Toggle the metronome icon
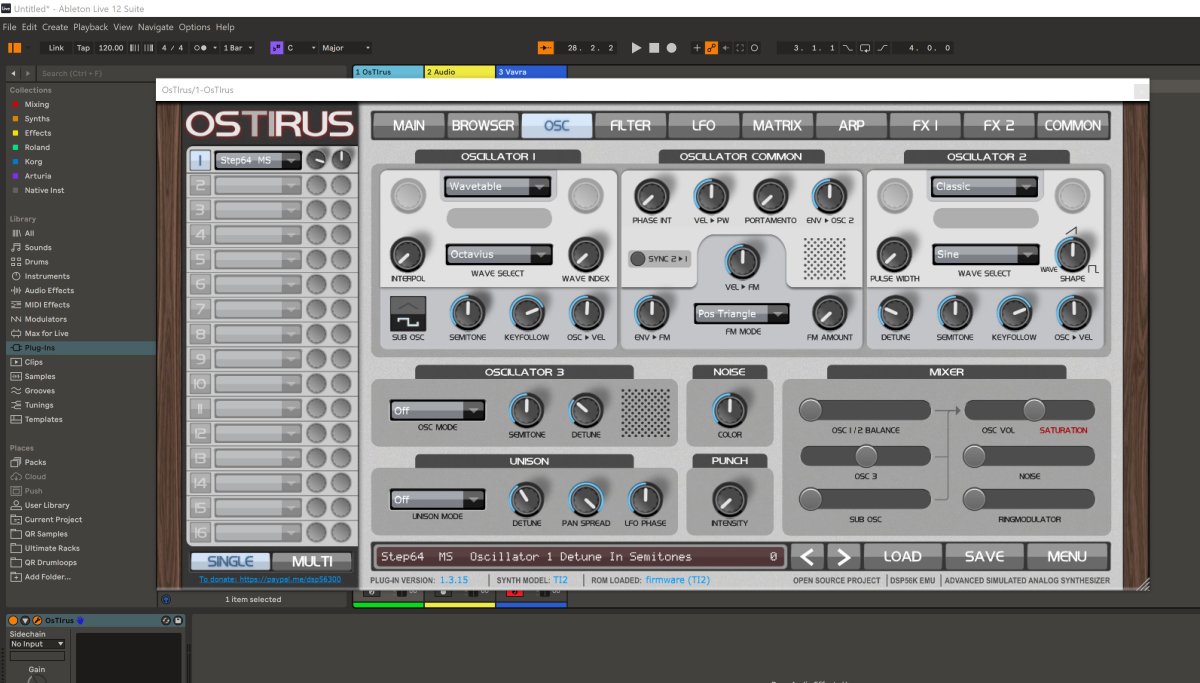Image resolution: width=1200 pixels, height=683 pixels. tap(203, 47)
